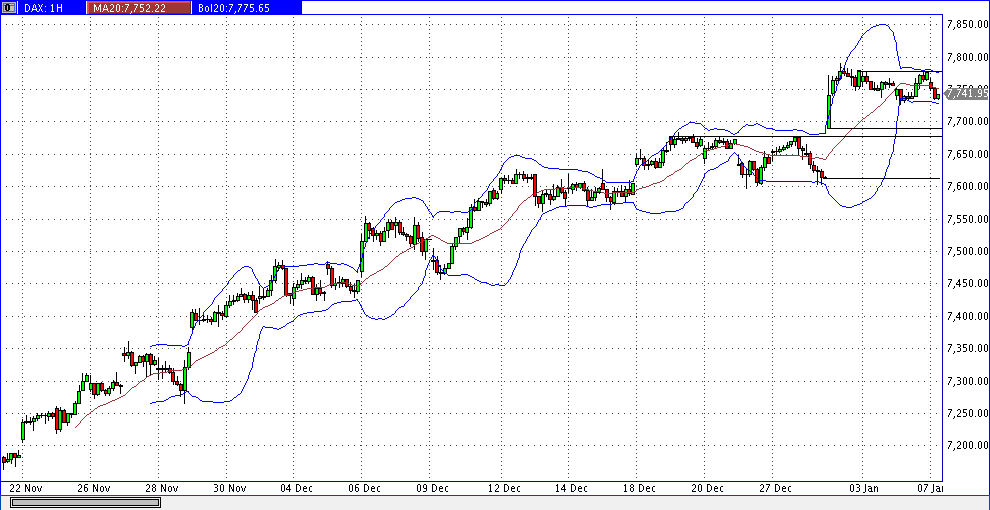Click the chart menu icon beside DAX label

pos(8,7)
